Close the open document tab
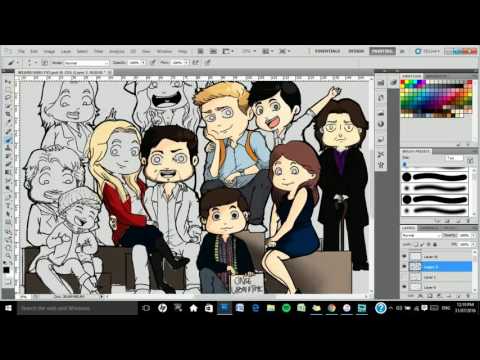Screen dimensions: 480x360 [109, 72]
